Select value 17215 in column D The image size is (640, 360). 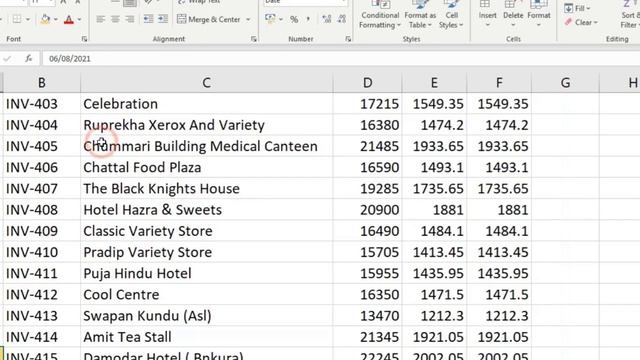pos(367,104)
